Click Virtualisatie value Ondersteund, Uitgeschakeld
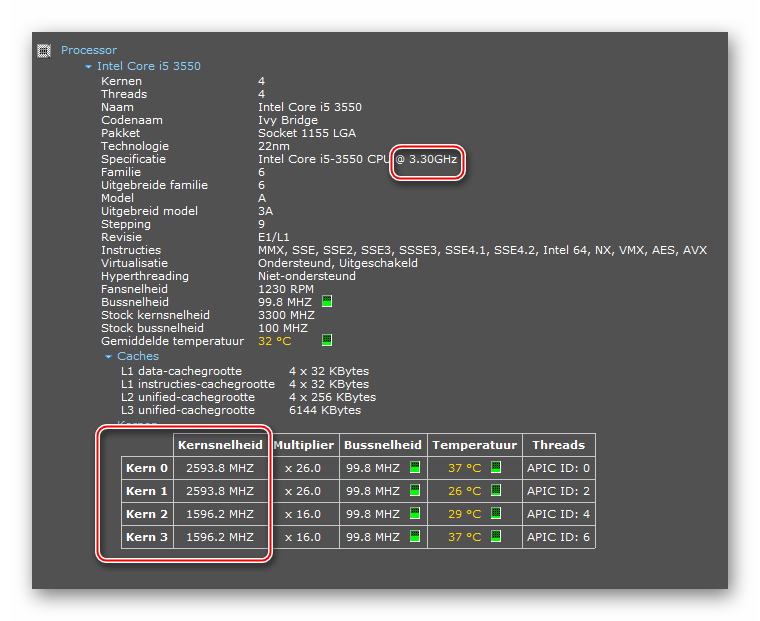The width and height of the screenshot is (760, 621). 338,263
